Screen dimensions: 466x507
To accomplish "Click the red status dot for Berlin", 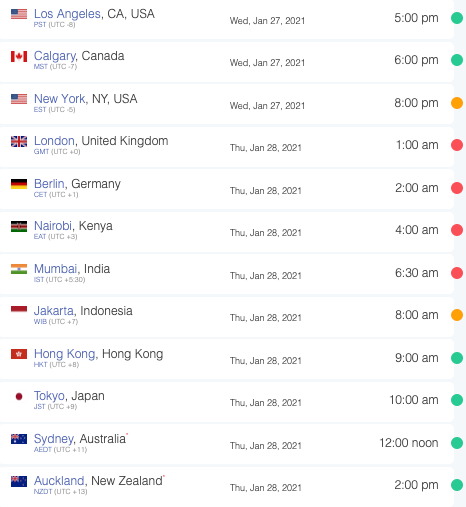I will pos(457,188).
